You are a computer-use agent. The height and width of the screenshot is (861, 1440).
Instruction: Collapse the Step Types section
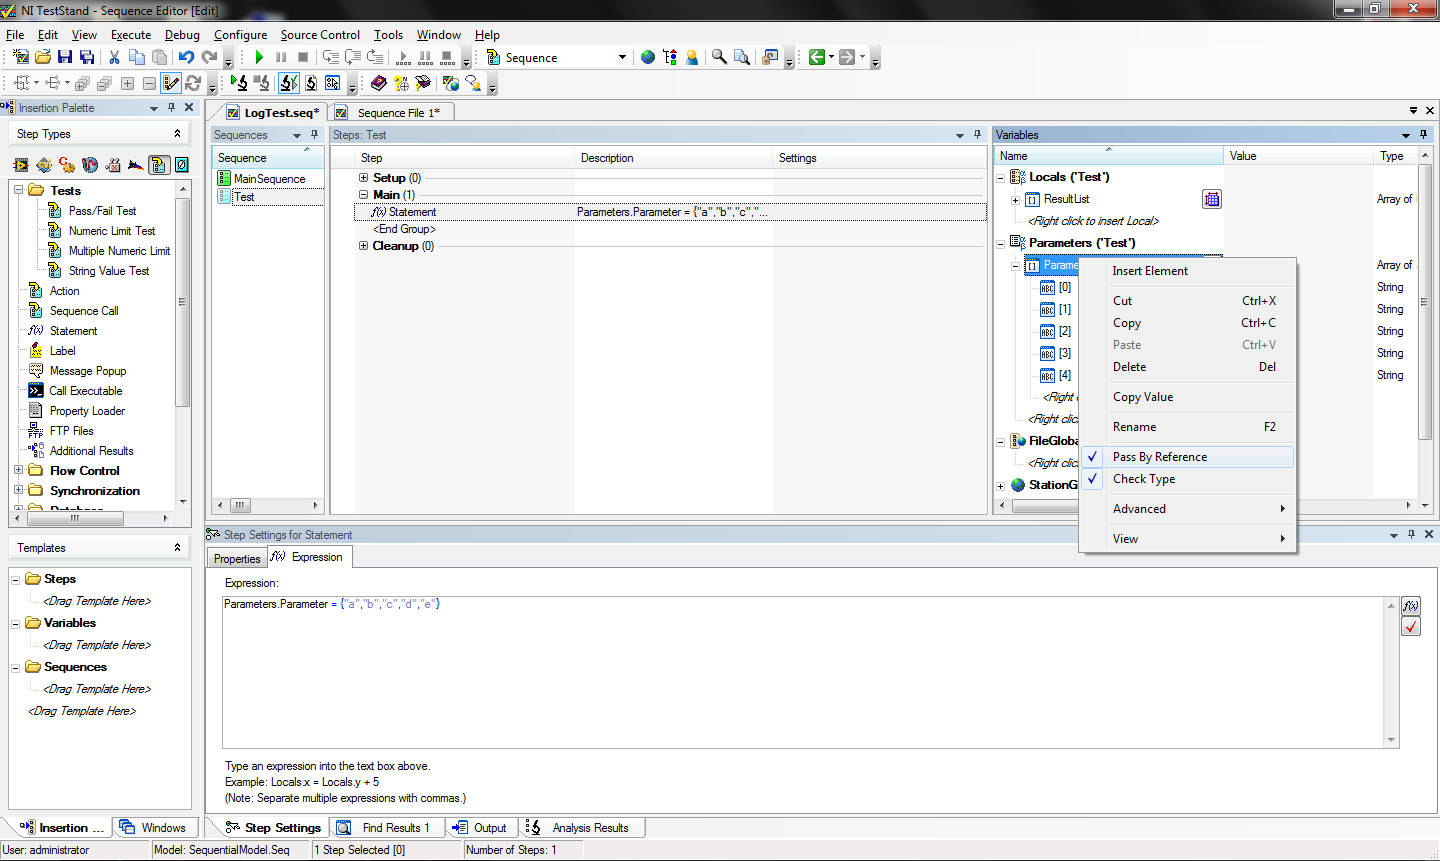178,133
